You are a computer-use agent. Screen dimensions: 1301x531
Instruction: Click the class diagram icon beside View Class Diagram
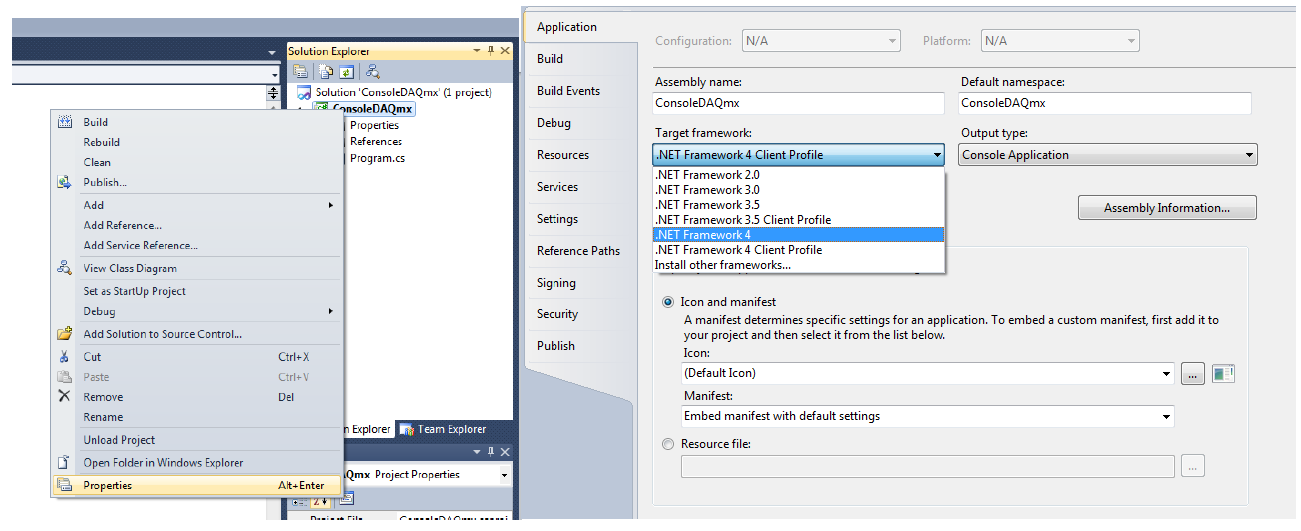[65, 268]
